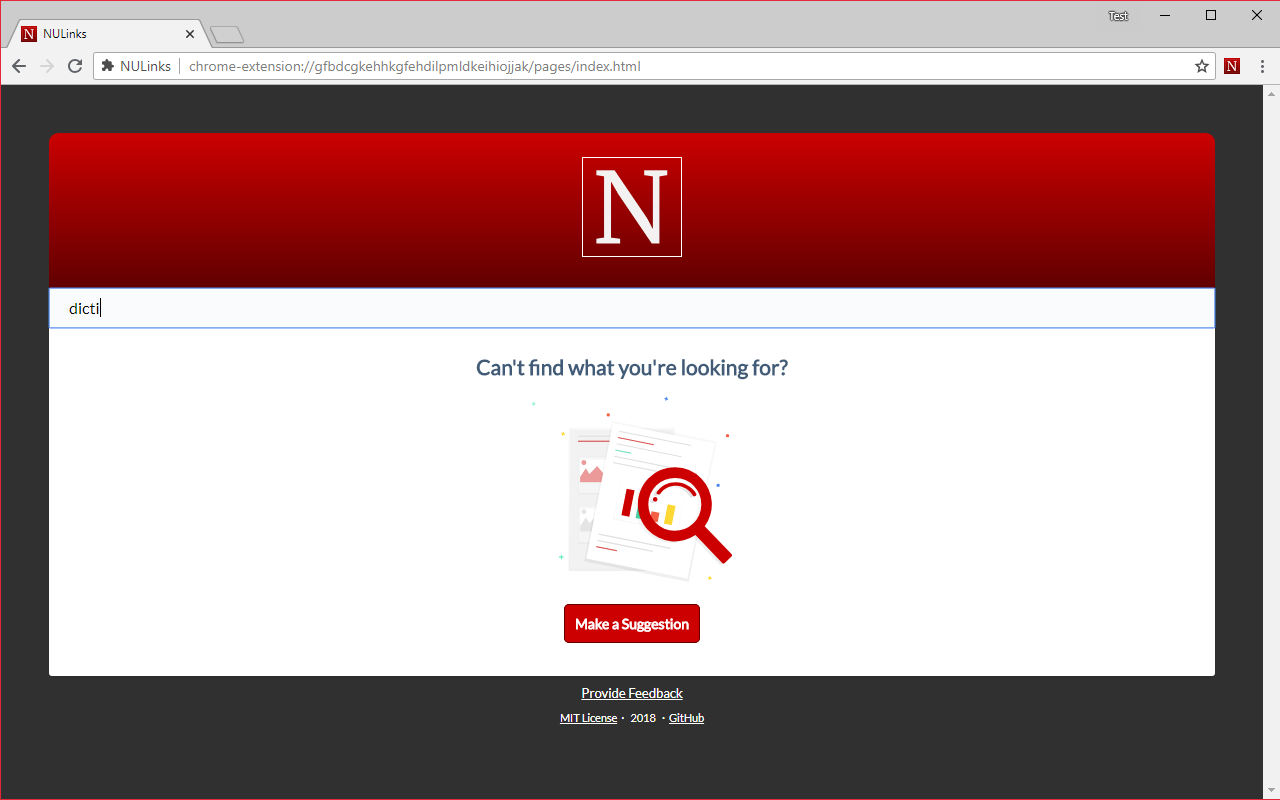Close the Chrome window
This screenshot has height=800, width=1280.
(x=1257, y=15)
